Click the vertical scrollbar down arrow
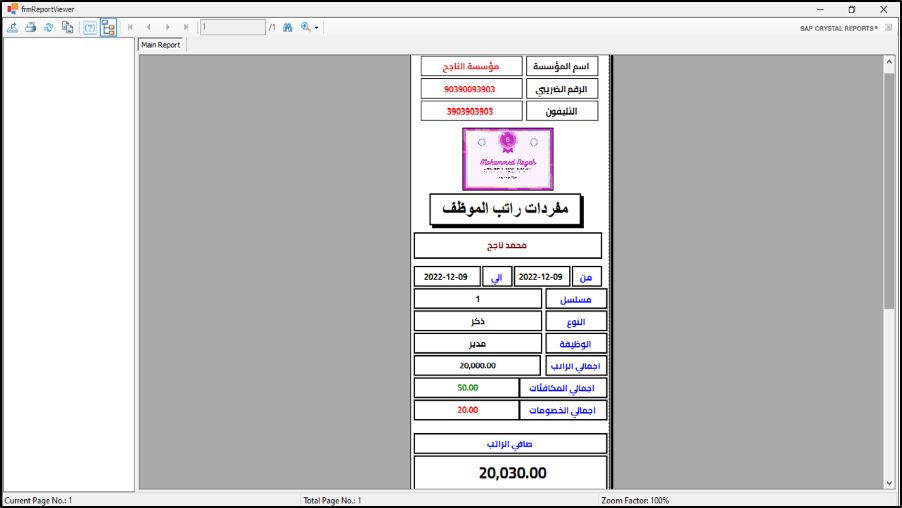This screenshot has height=508, width=902. coord(889,482)
